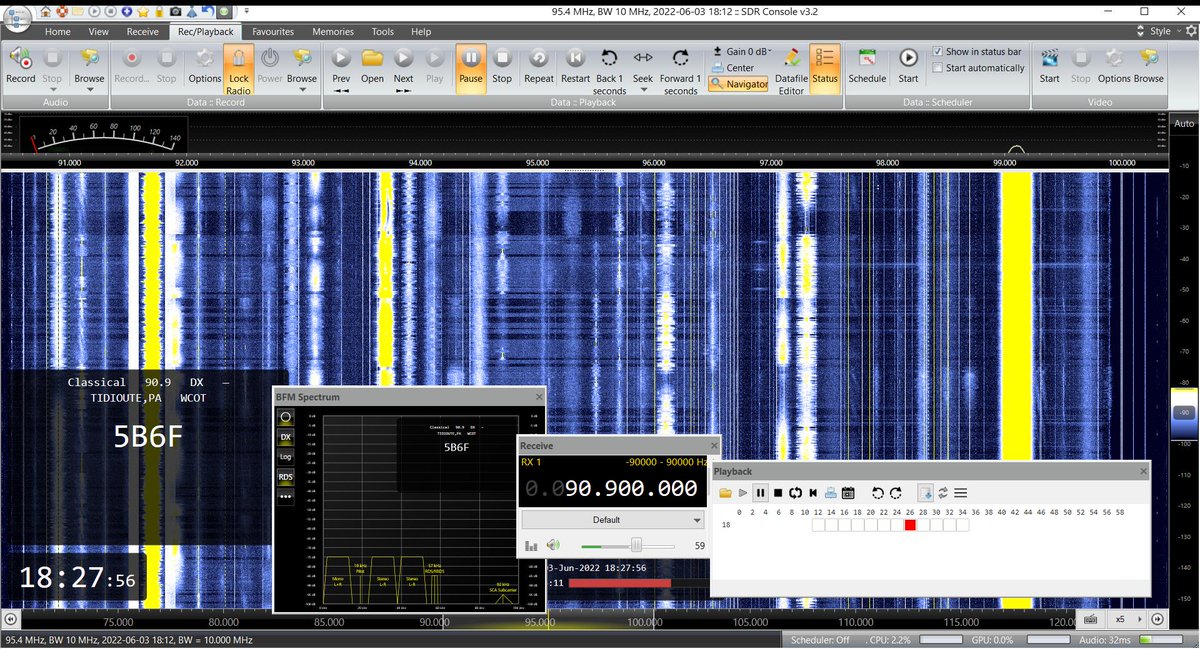Open the Tools tab
1200x649 pixels.
[x=382, y=32]
